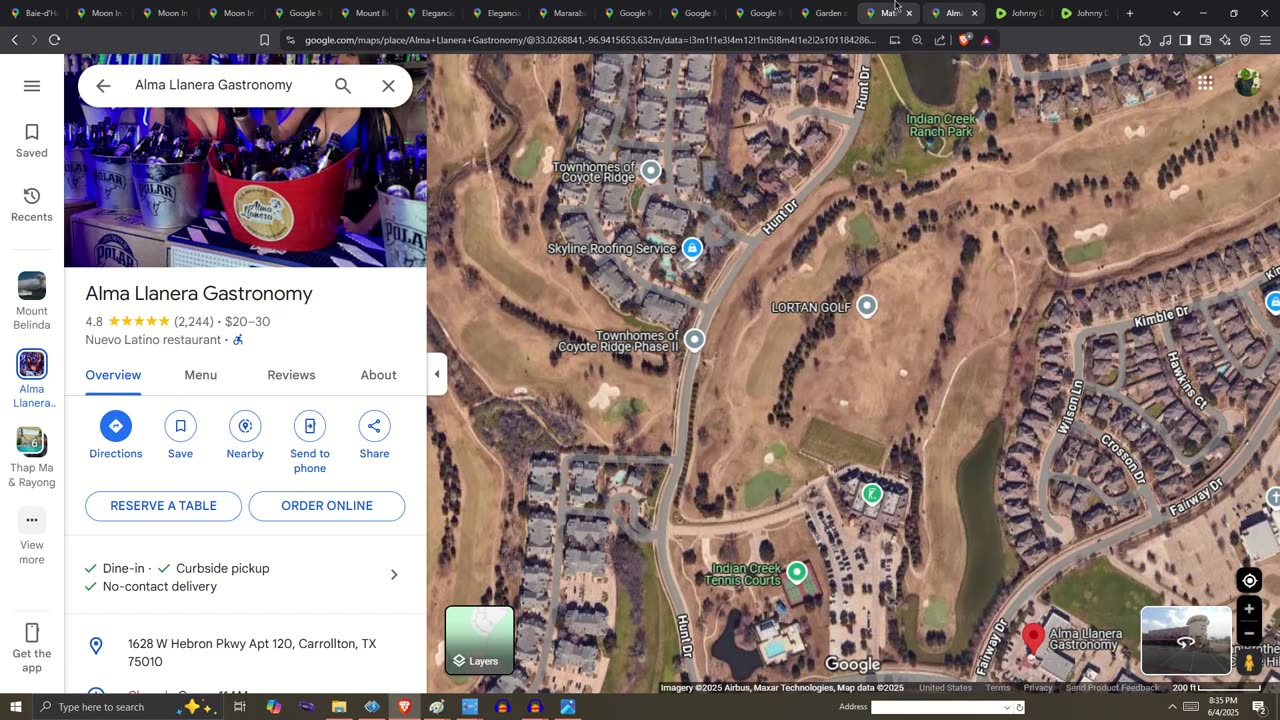This screenshot has width=1280, height=720.
Task: Click the red Alma Llanera Gastronomy marker
Action: point(1034,638)
